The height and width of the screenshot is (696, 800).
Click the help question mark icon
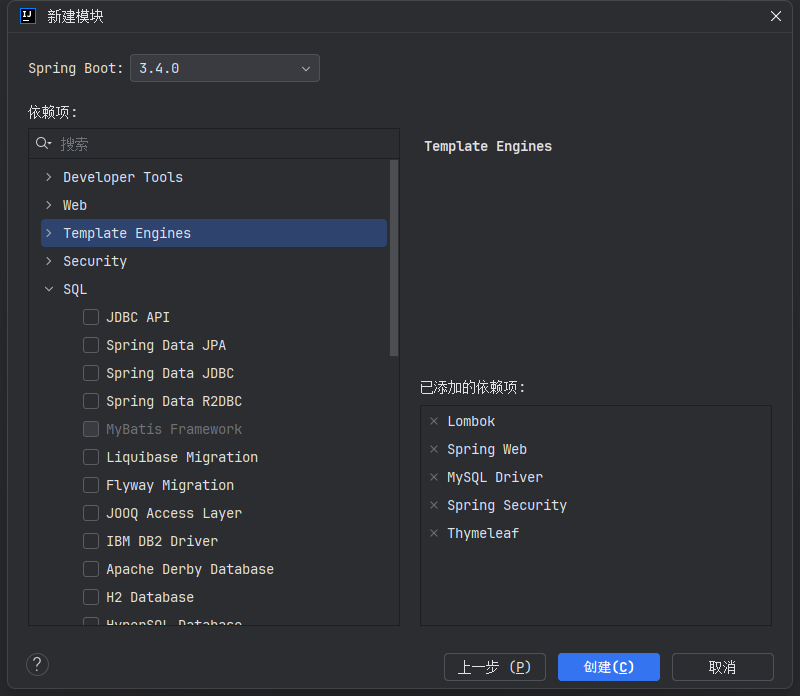pyautogui.click(x=37, y=665)
